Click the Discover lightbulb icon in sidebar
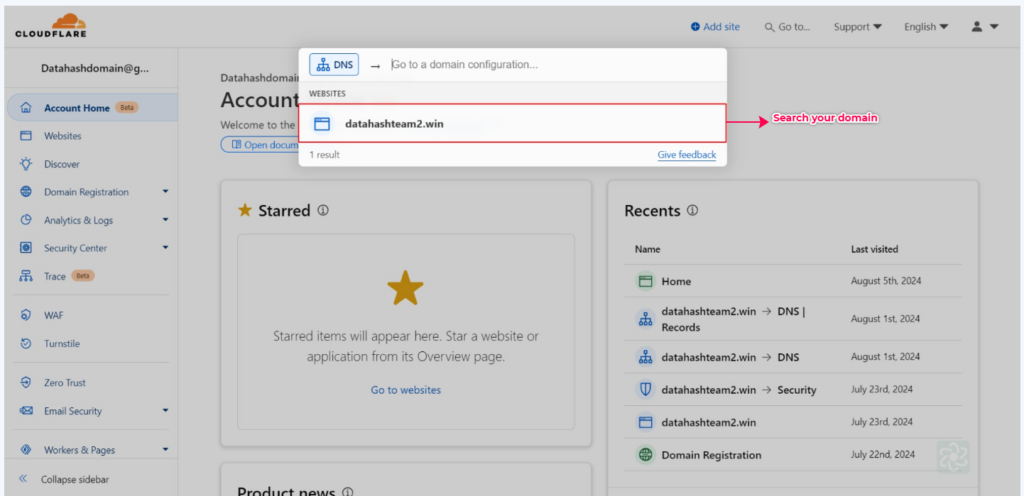The width and height of the screenshot is (1024, 496). tap(26, 164)
